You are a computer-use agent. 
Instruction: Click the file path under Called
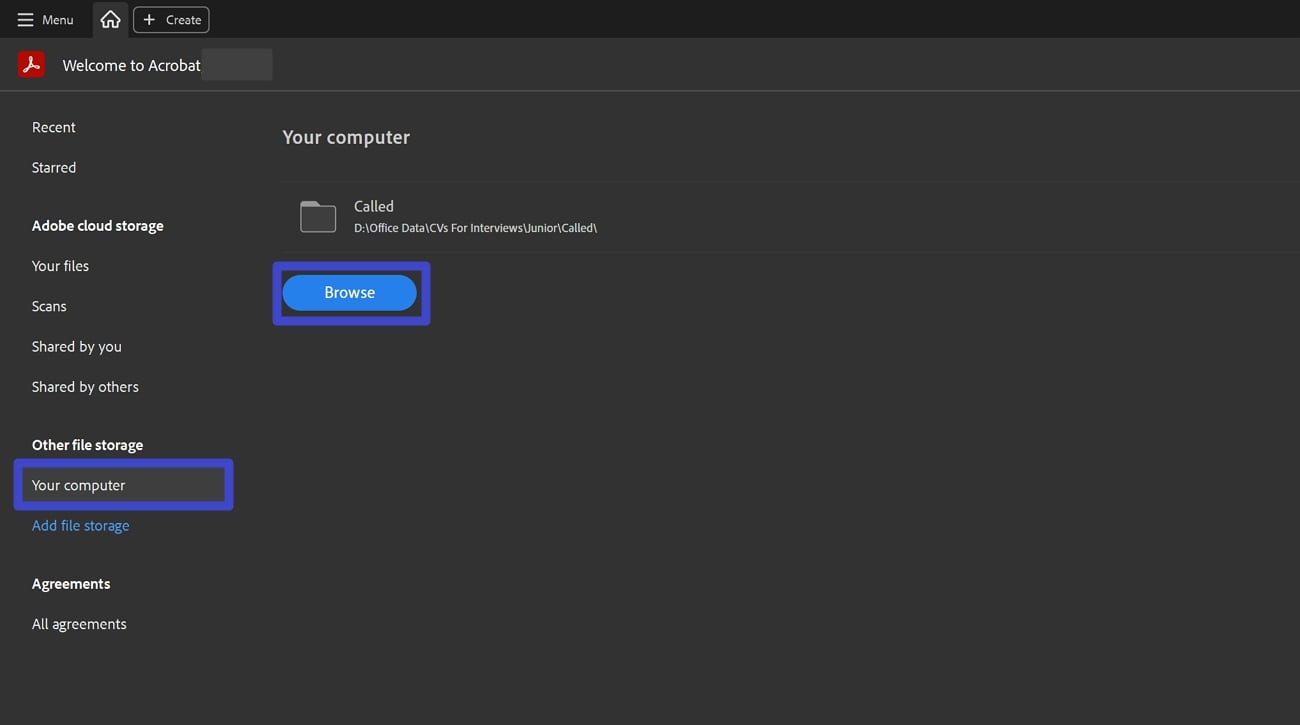(474, 227)
